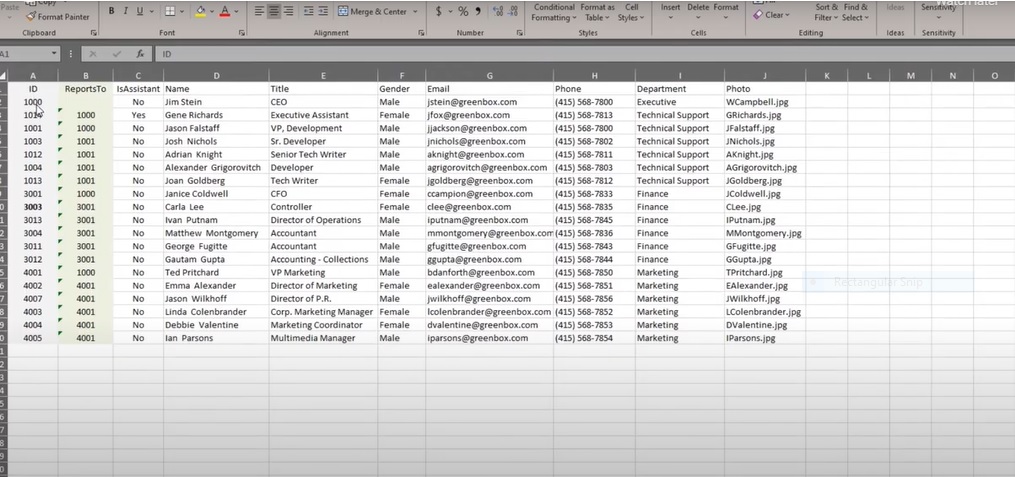Image resolution: width=1015 pixels, height=477 pixels.
Task: Click Select All corner triangle
Action: click(3, 76)
